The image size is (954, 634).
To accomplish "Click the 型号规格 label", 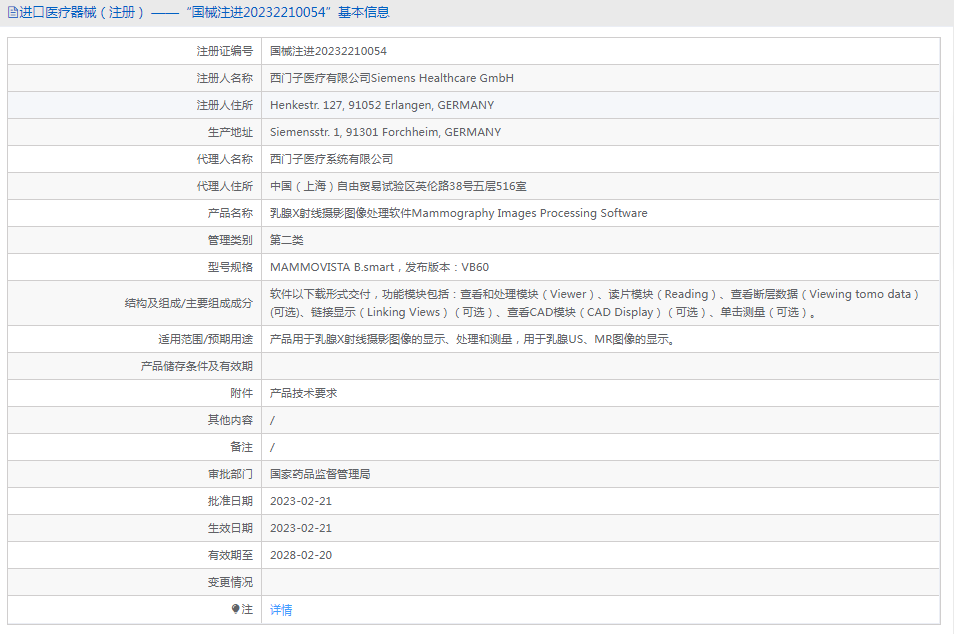I will [x=230, y=267].
